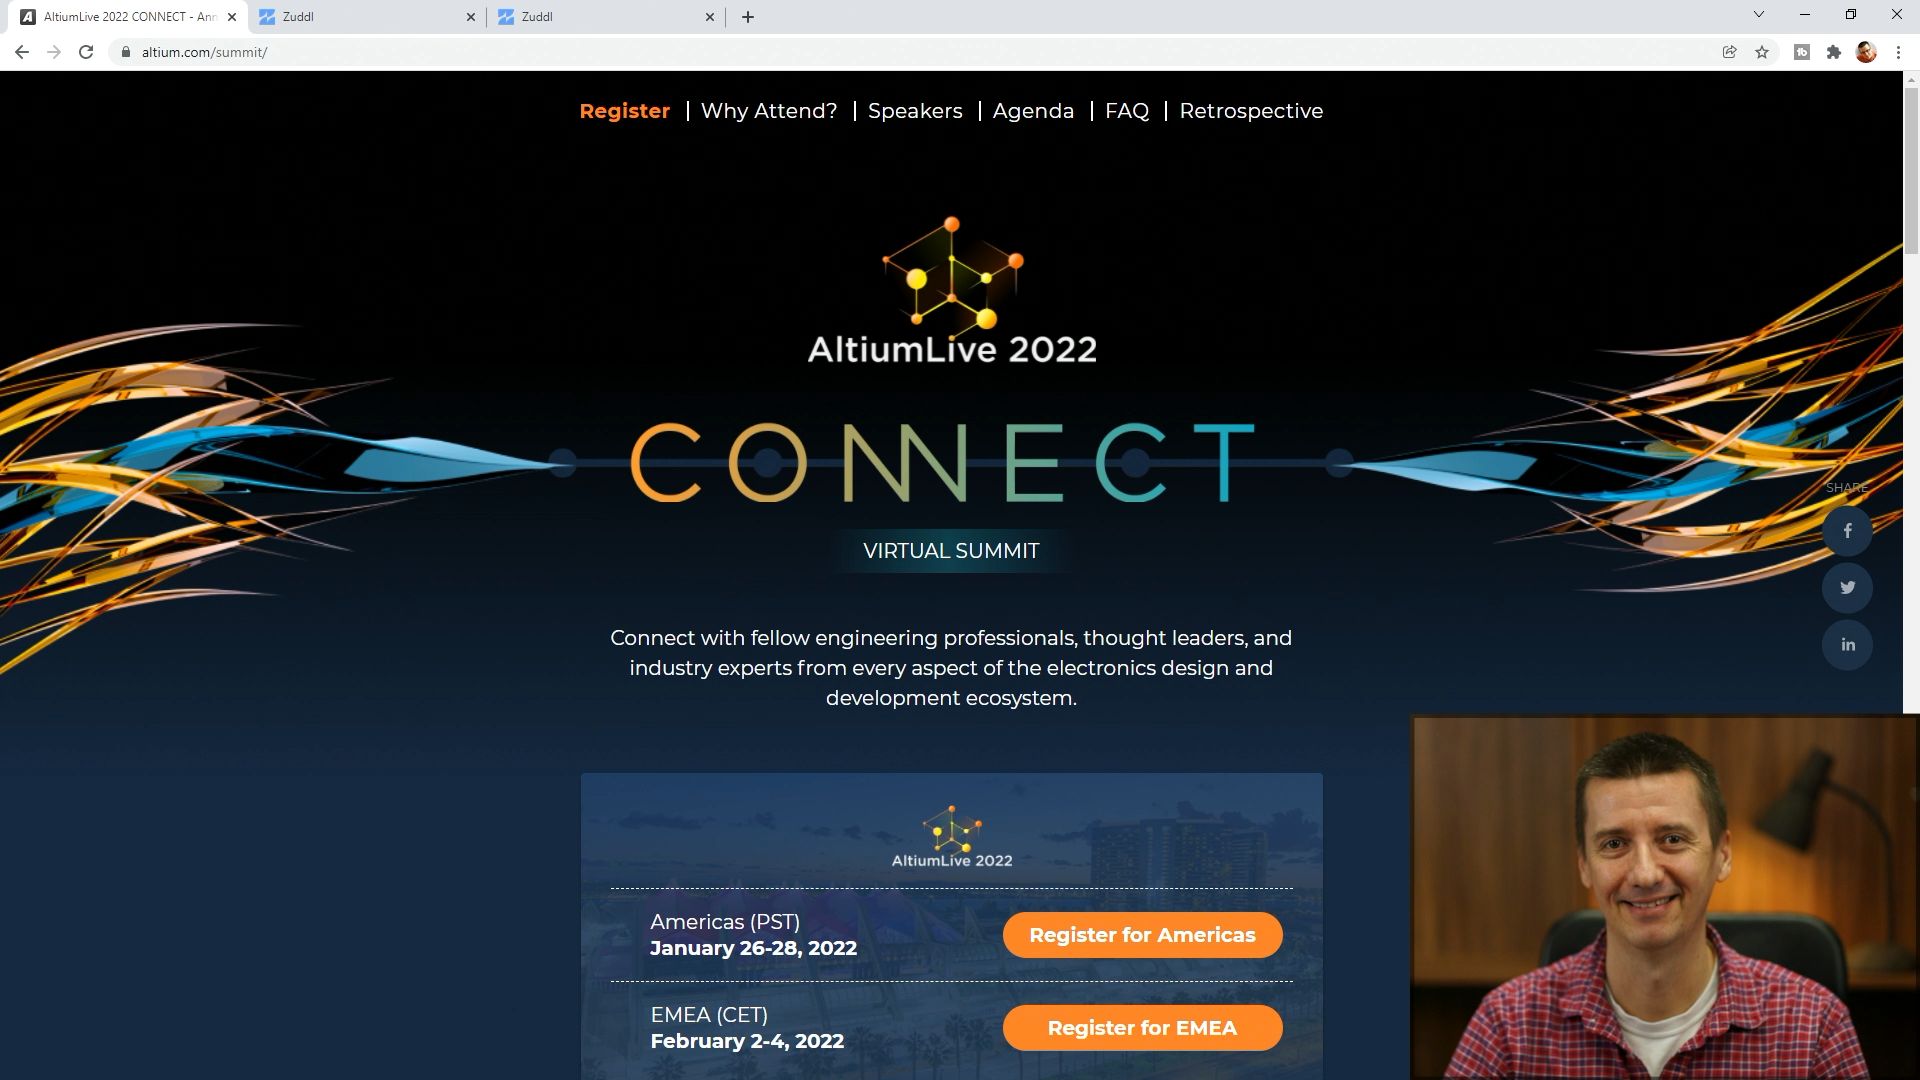The height and width of the screenshot is (1080, 1920).
Task: Open user profile avatar in toolbar
Action: 1866,52
